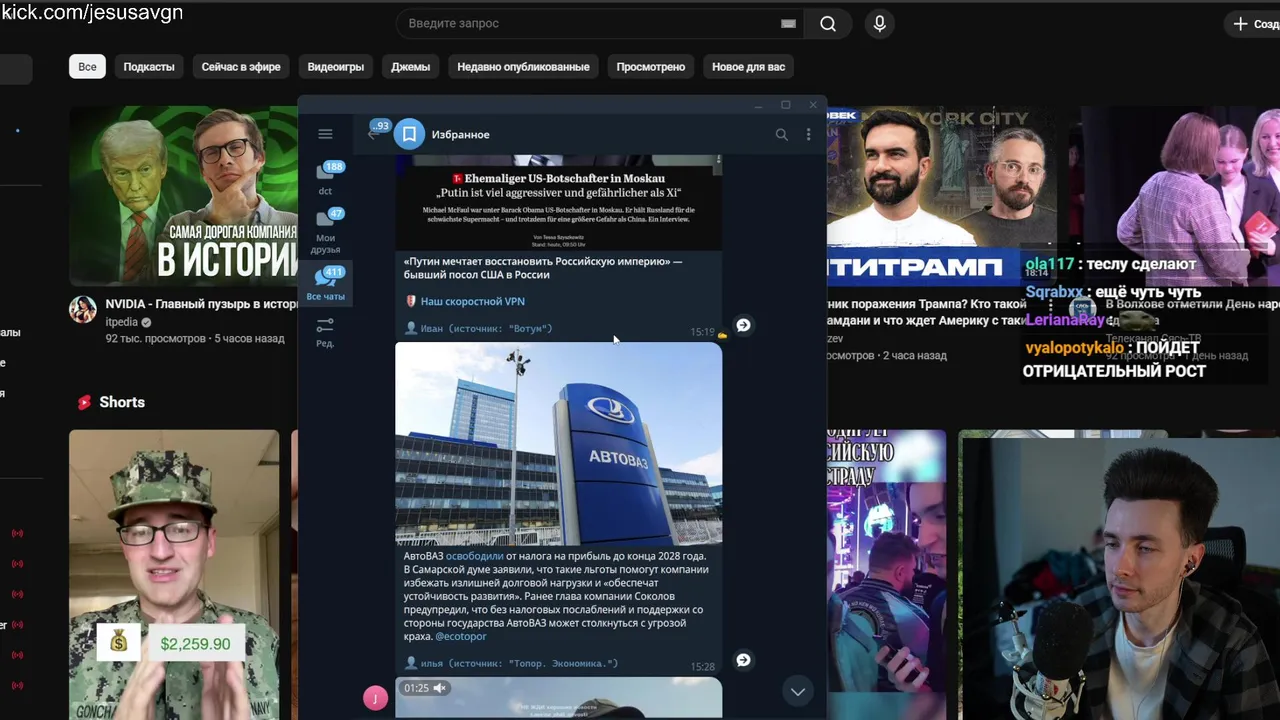Viewport: 1280px width, 720px height.
Task: Open the АНТИТРАМП video thumbnail
Action: (x=941, y=195)
